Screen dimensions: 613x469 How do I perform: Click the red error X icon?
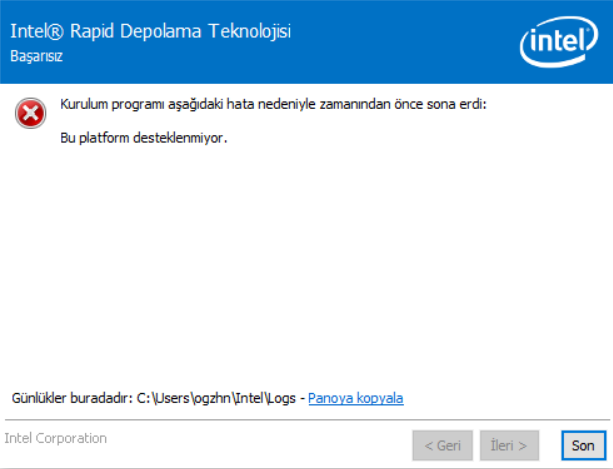[31, 114]
